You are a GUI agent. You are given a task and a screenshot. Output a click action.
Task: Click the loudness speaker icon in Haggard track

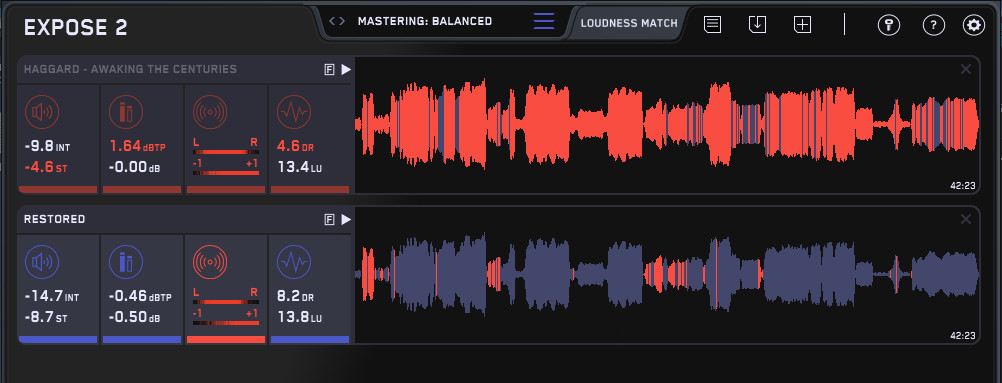[42, 113]
